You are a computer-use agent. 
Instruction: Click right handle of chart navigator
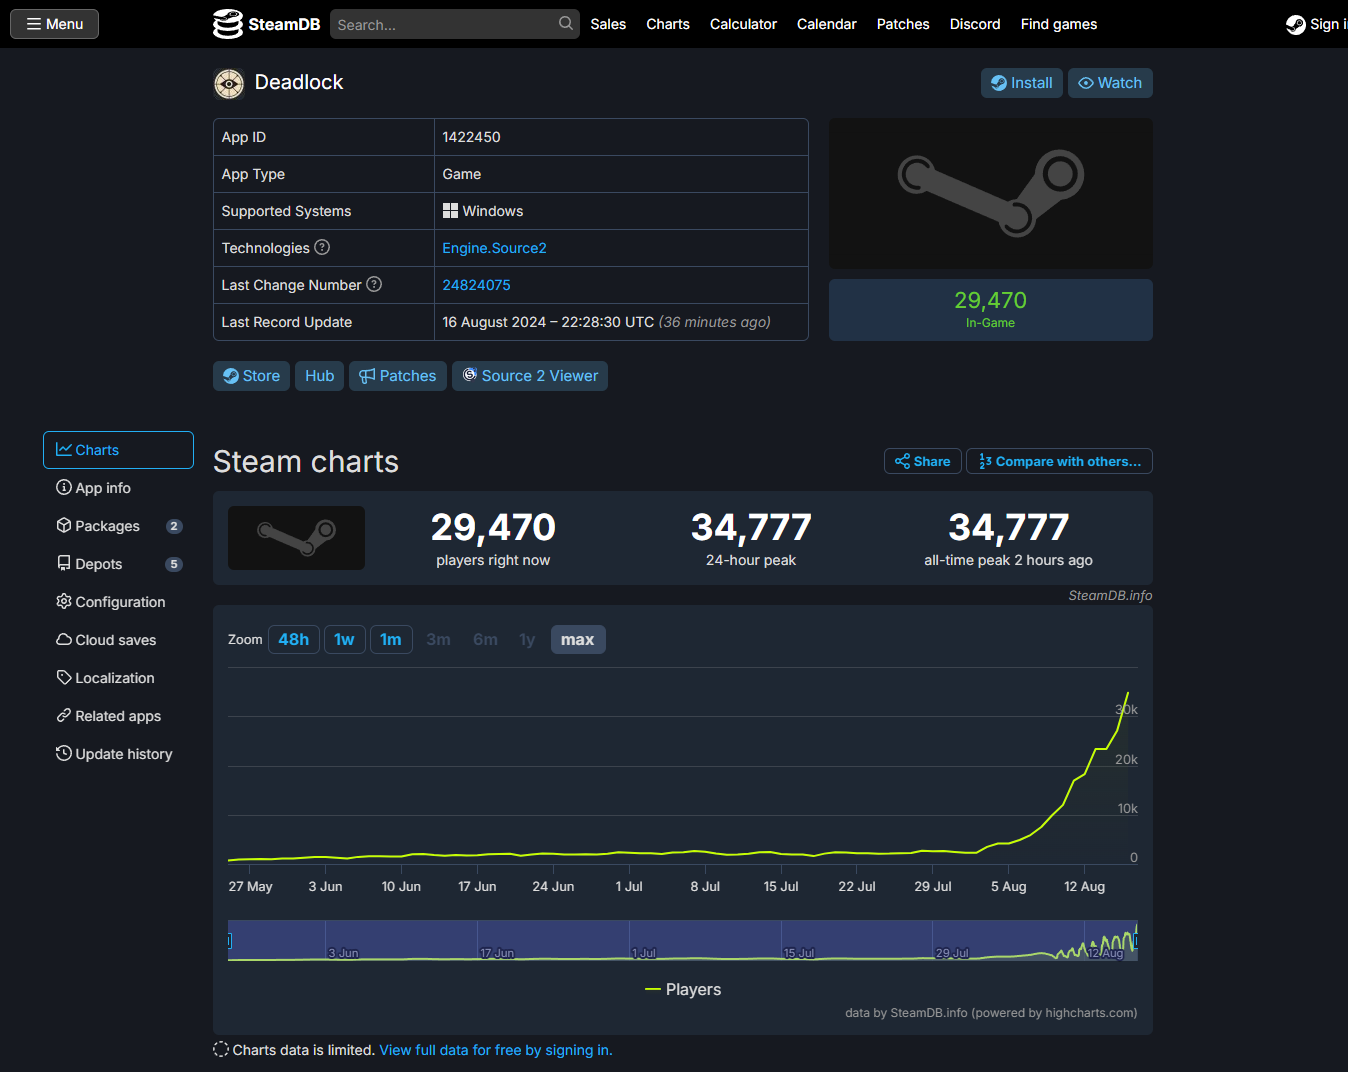coord(1136,941)
